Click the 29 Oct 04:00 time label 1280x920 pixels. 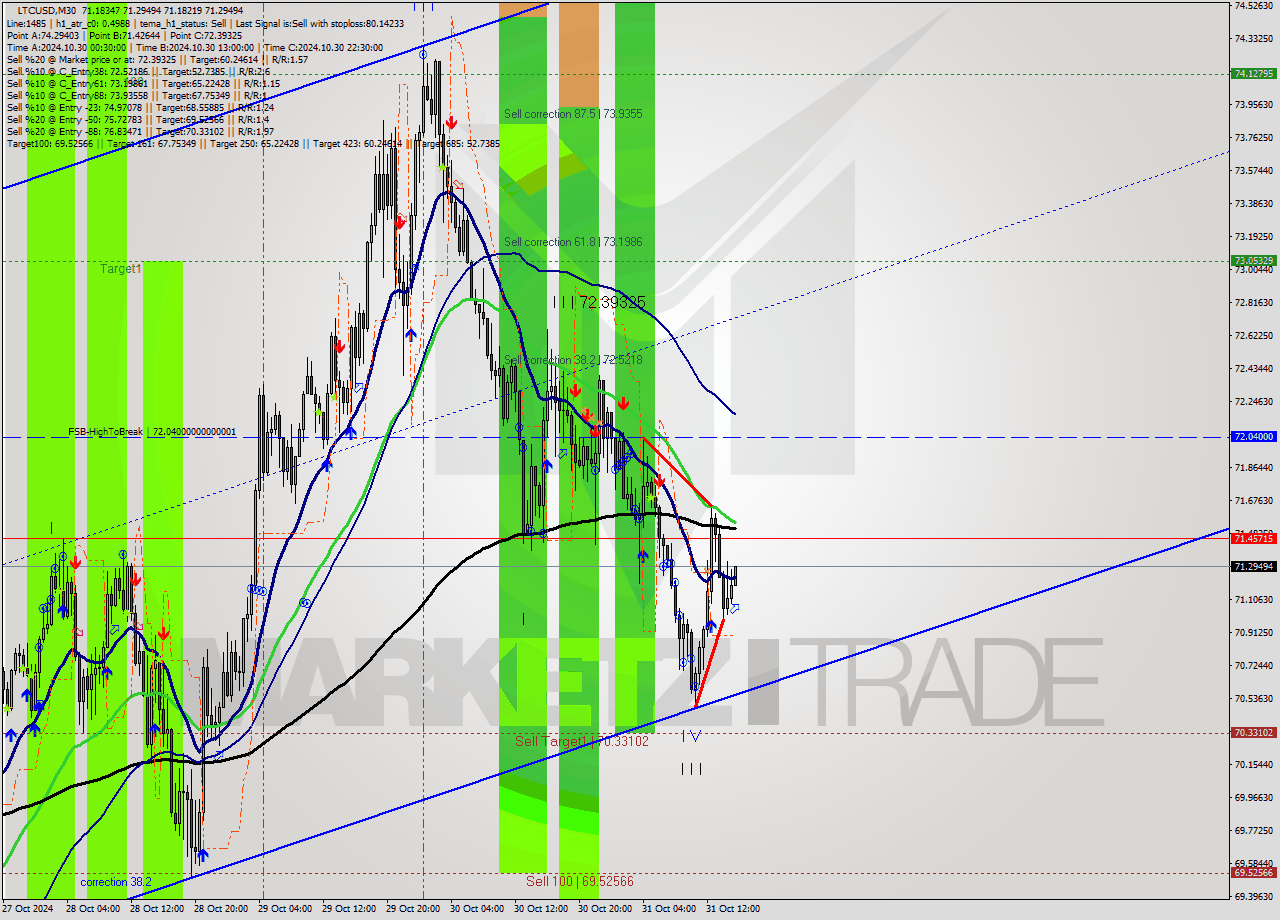tap(284, 909)
